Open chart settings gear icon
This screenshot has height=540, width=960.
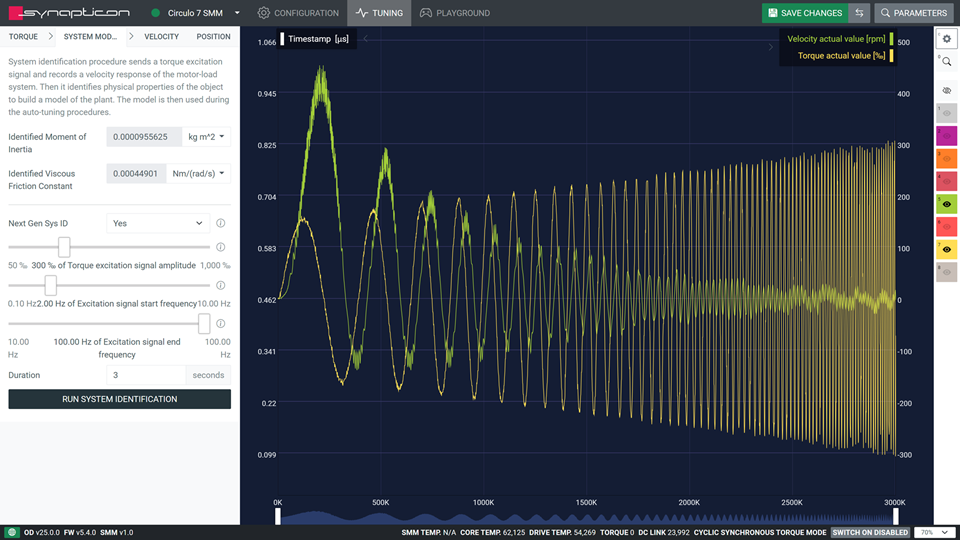(947, 38)
